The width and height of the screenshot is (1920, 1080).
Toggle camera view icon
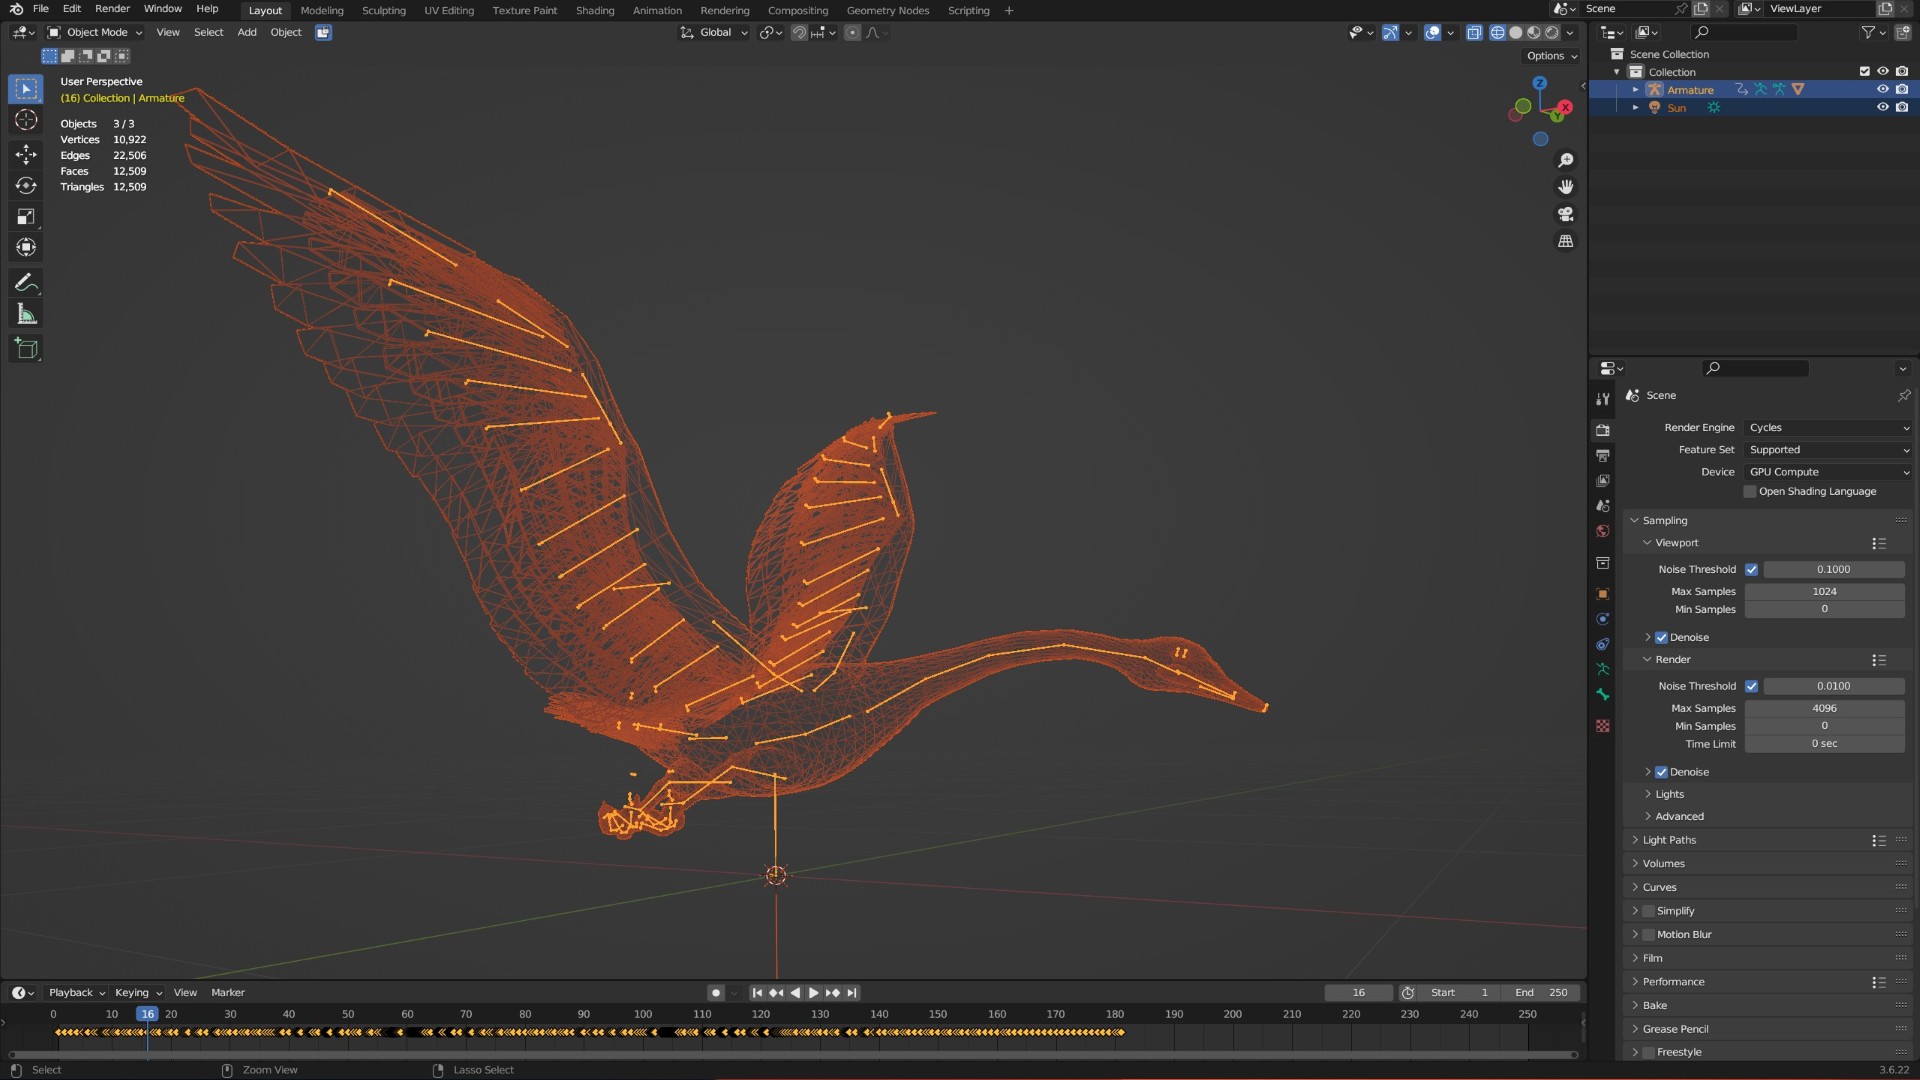pos(1566,214)
